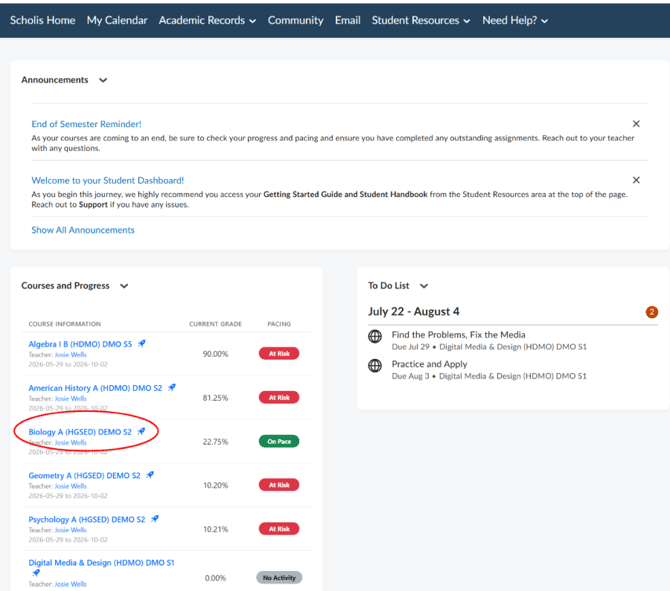Click At Risk badge for Geometry A
Screen dimensions: 670x591
(x=279, y=485)
